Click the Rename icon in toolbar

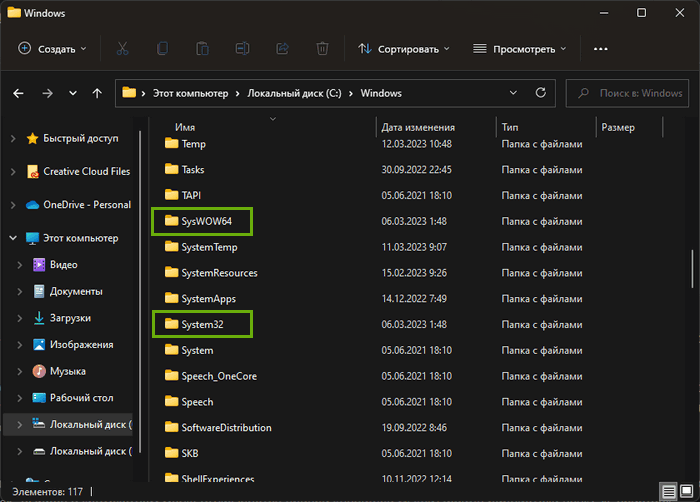click(x=242, y=48)
